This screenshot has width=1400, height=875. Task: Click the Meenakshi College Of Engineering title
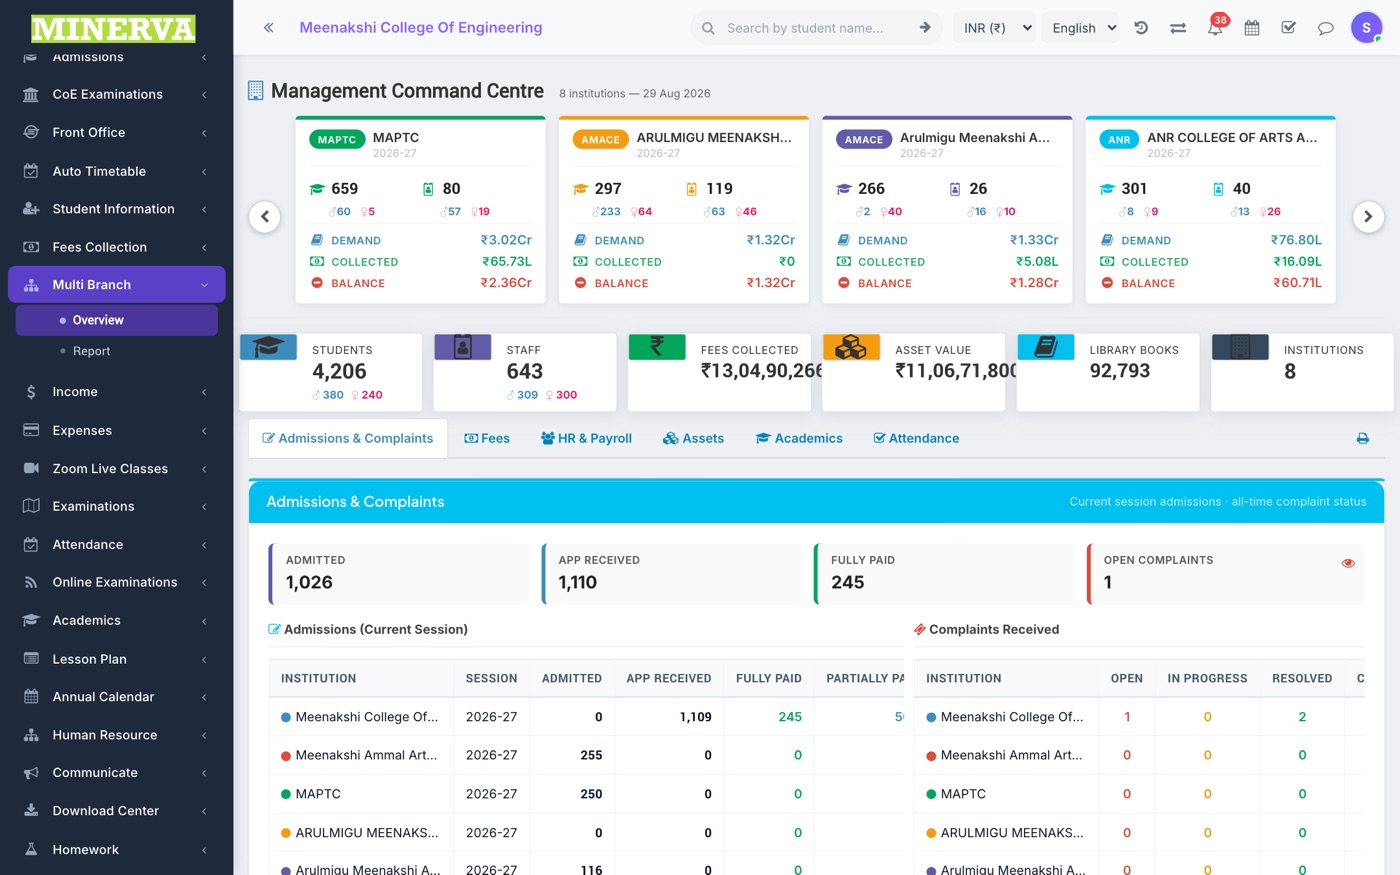point(421,28)
